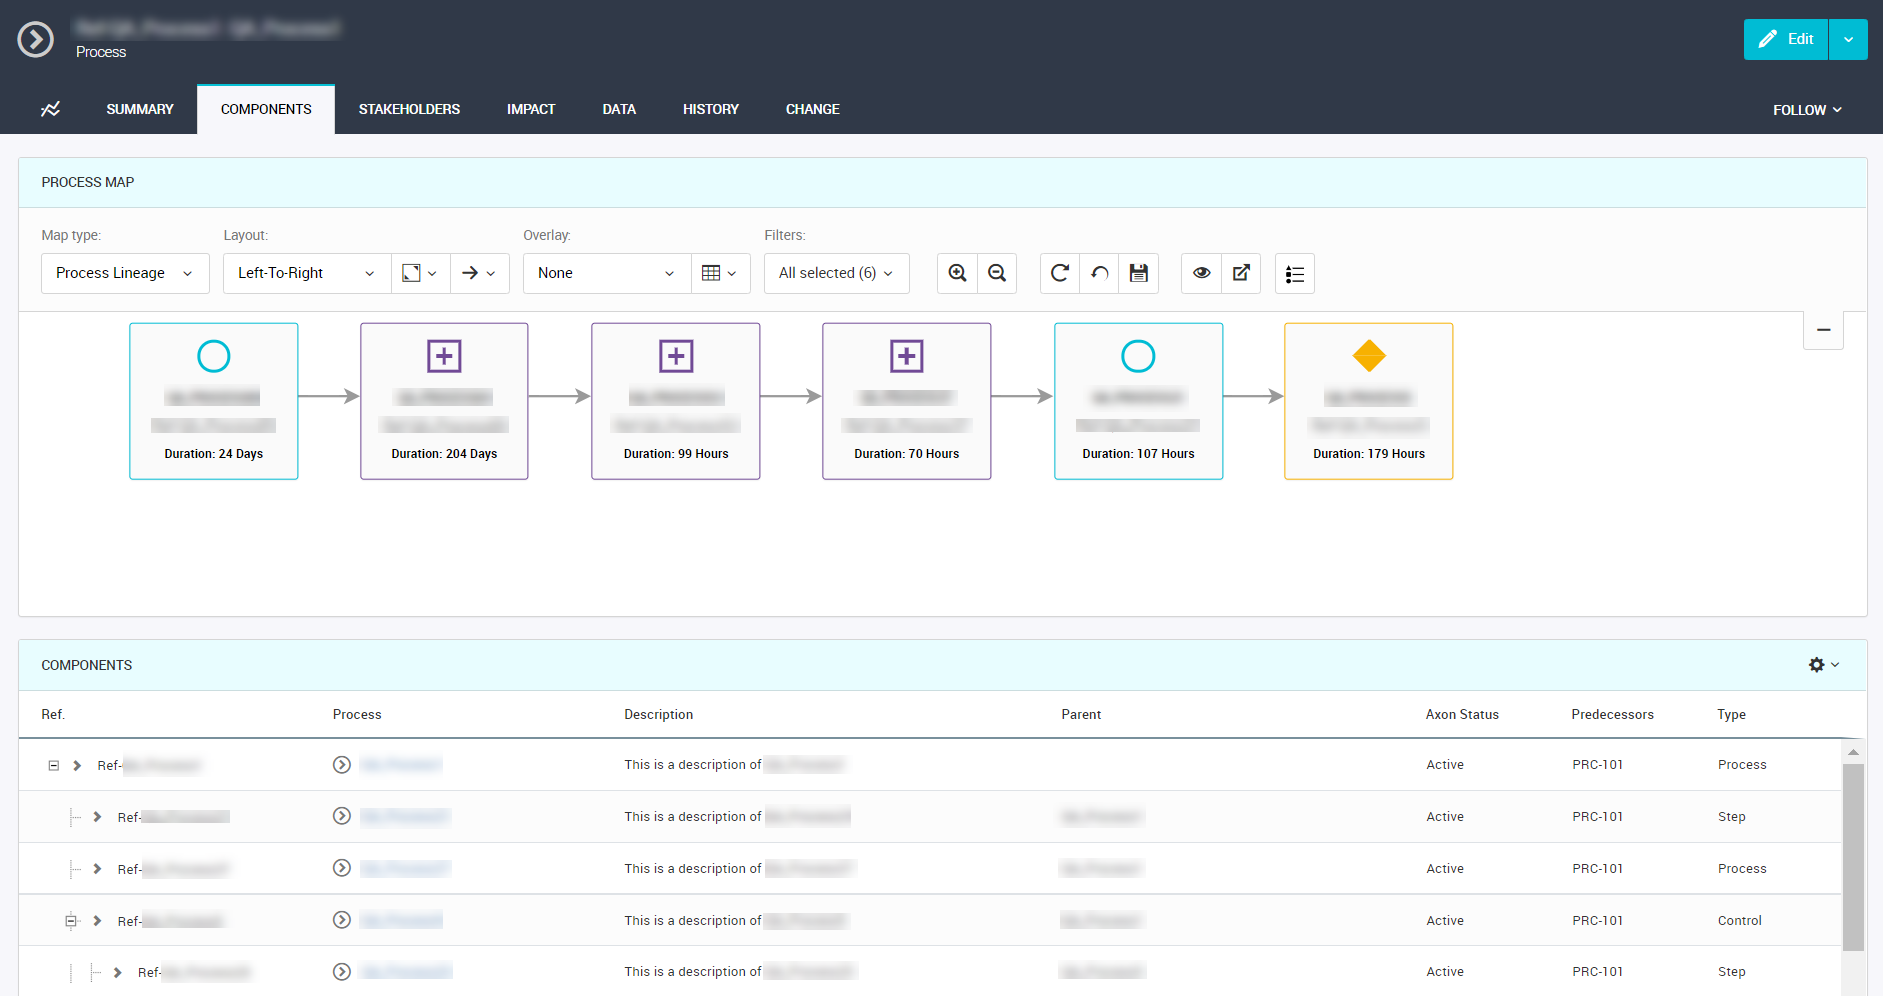Image resolution: width=1883 pixels, height=996 pixels.
Task: Click process icon in the first table row
Action: [342, 765]
